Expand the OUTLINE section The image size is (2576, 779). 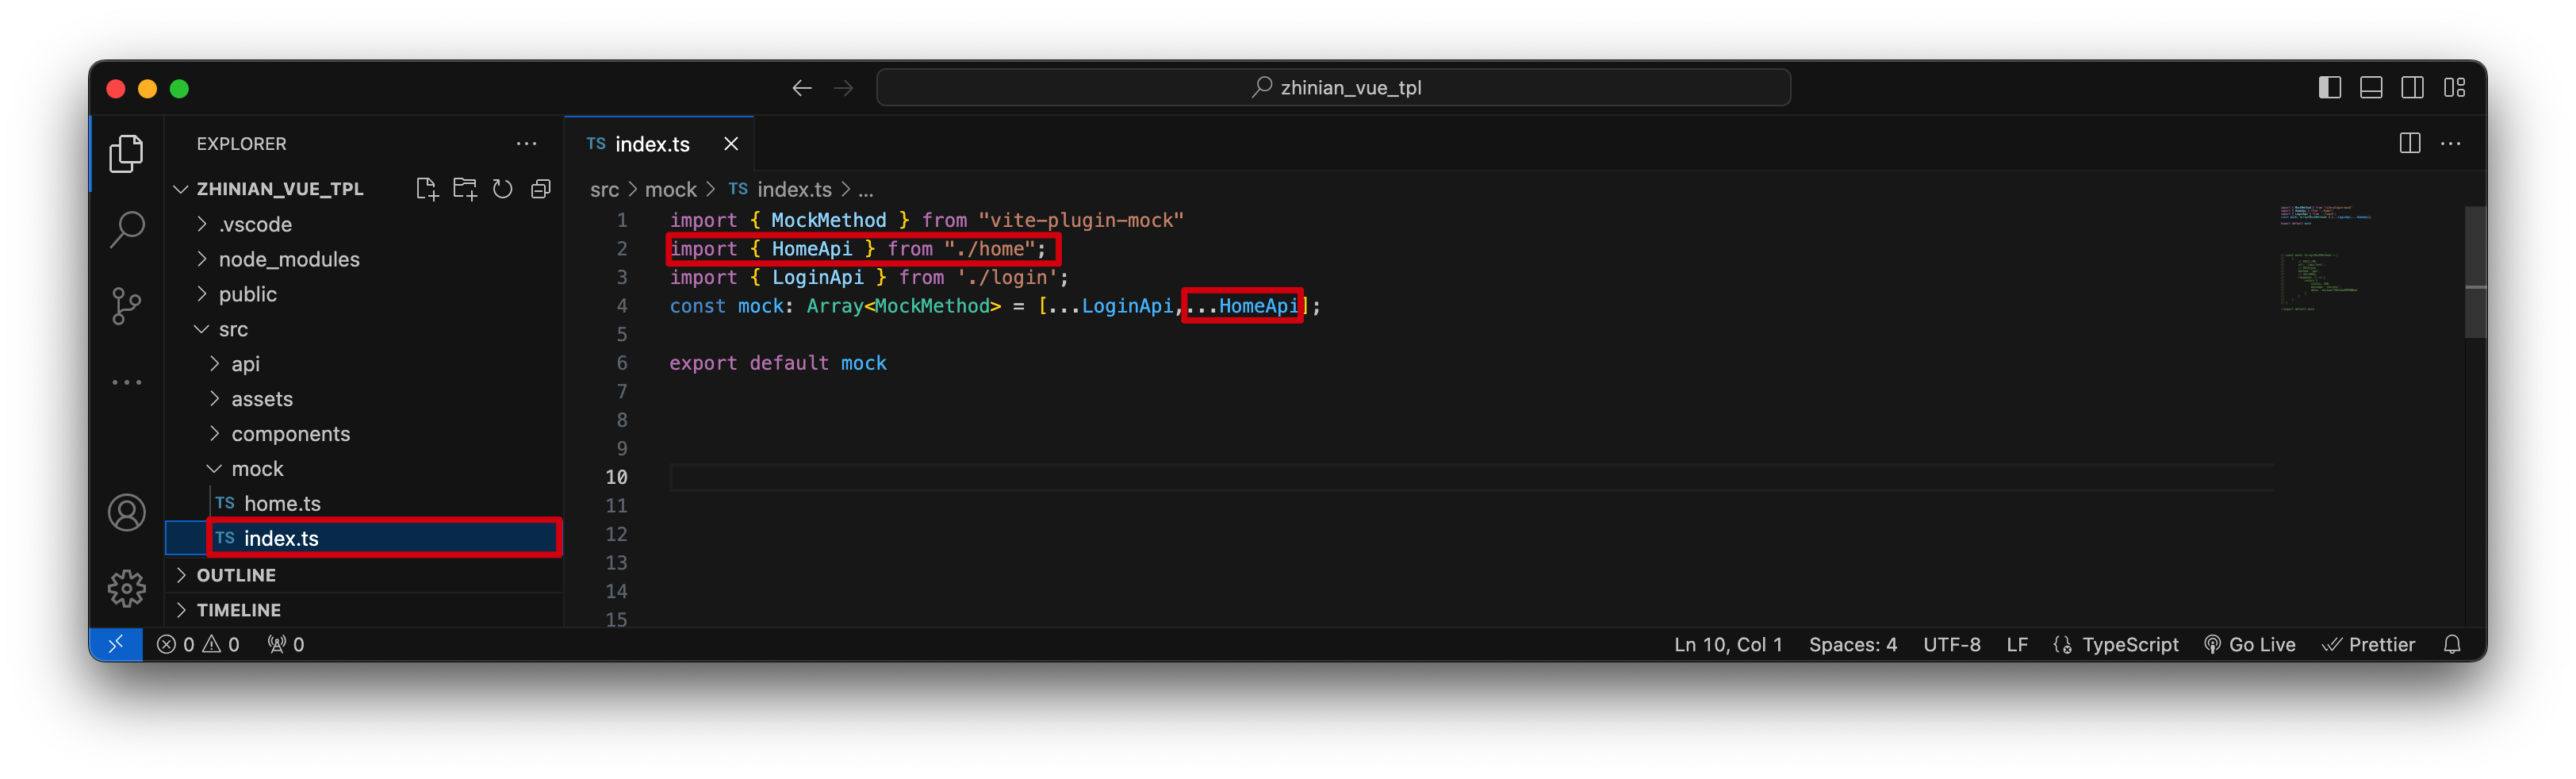(366, 575)
